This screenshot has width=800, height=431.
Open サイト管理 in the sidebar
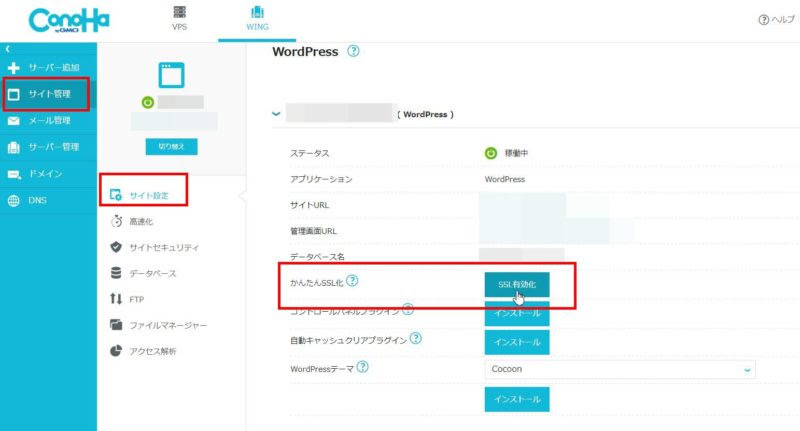(49, 94)
